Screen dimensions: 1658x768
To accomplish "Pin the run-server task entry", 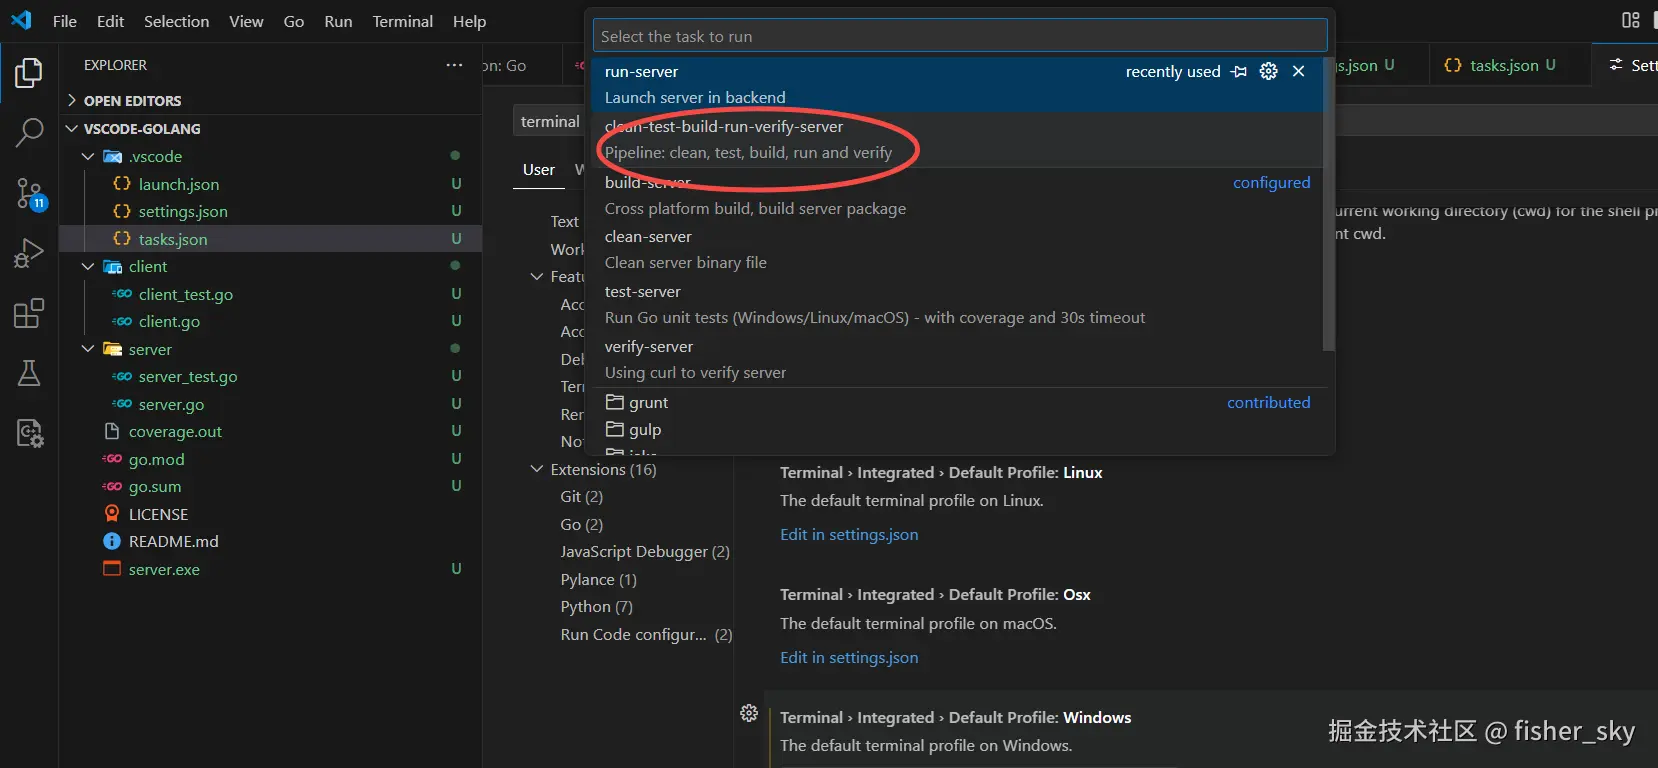I will (x=1239, y=71).
